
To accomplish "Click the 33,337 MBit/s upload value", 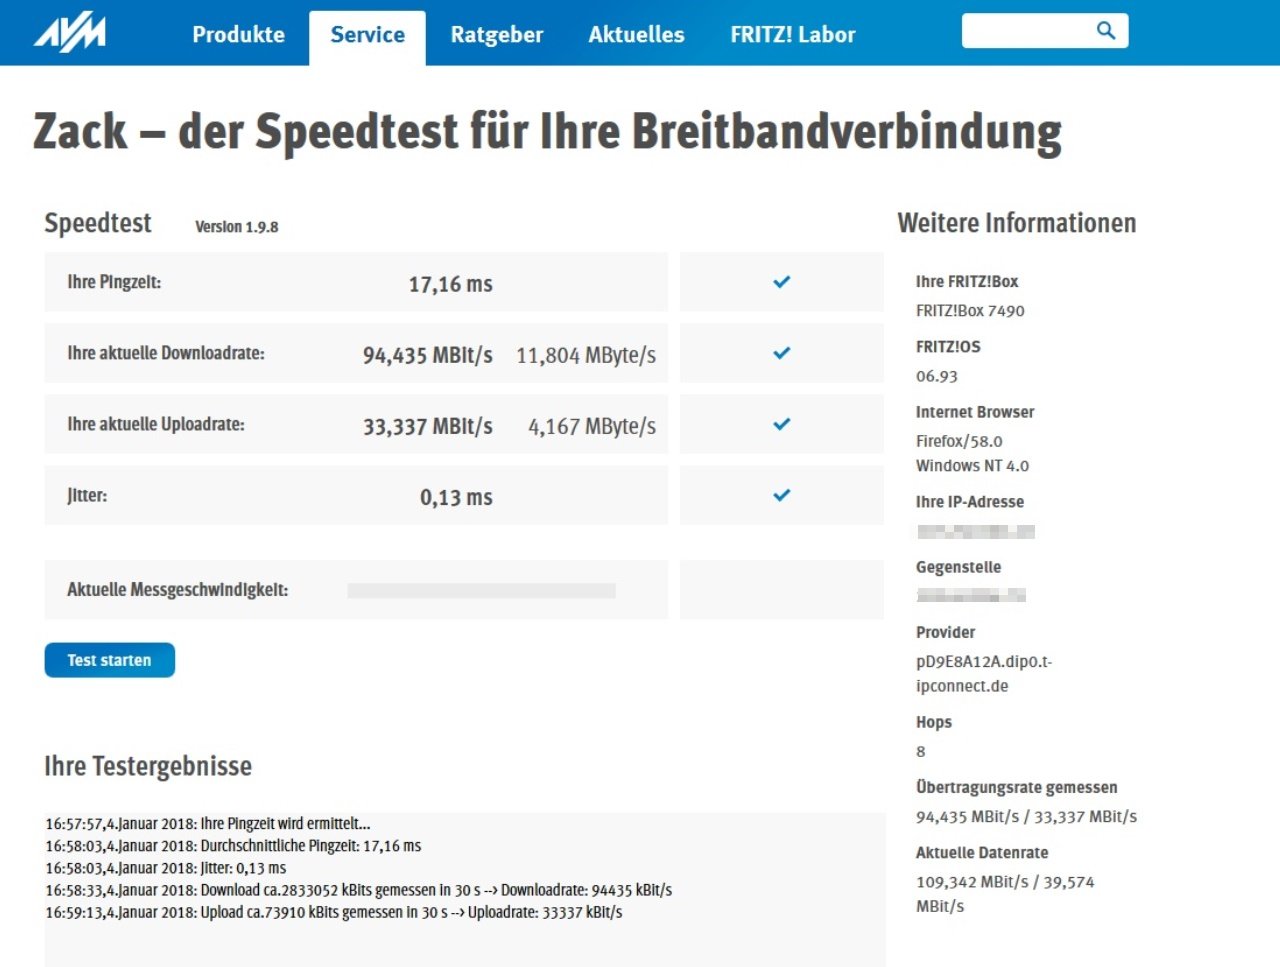I will coord(428,426).
